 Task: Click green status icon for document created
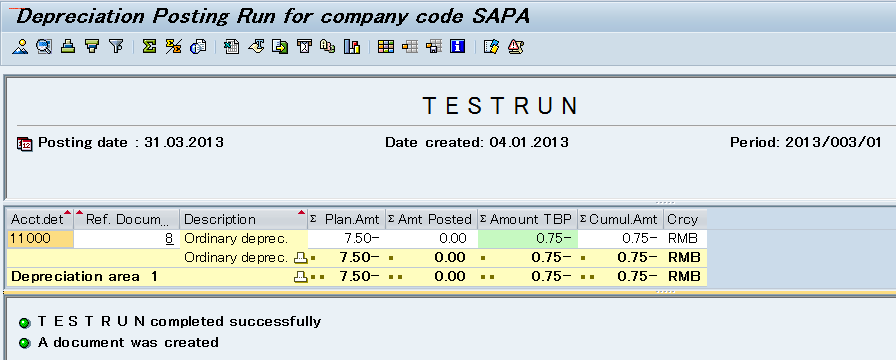[25, 343]
